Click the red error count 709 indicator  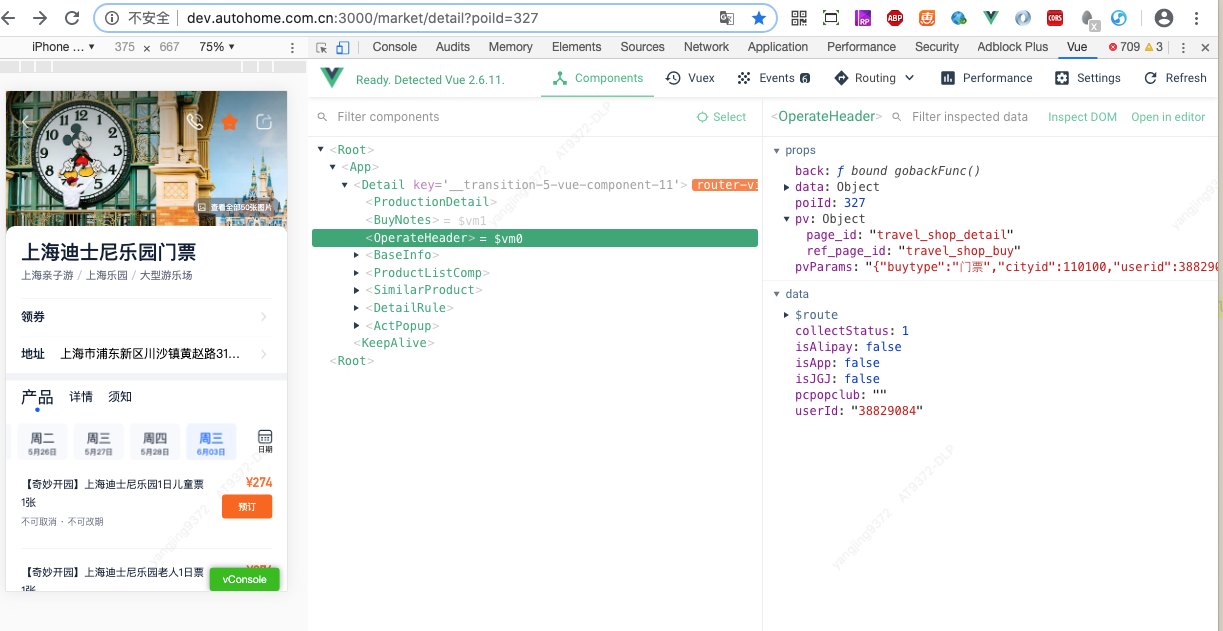[1125, 47]
